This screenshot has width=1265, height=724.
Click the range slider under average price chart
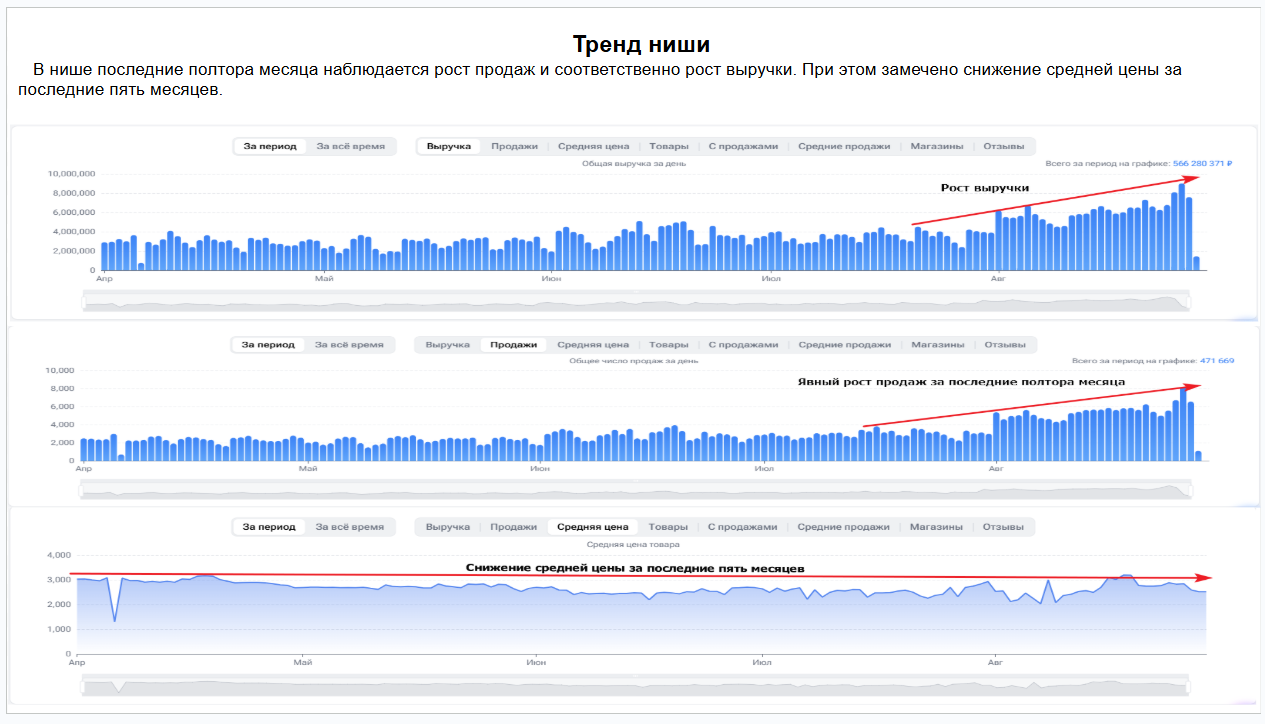(x=635, y=686)
